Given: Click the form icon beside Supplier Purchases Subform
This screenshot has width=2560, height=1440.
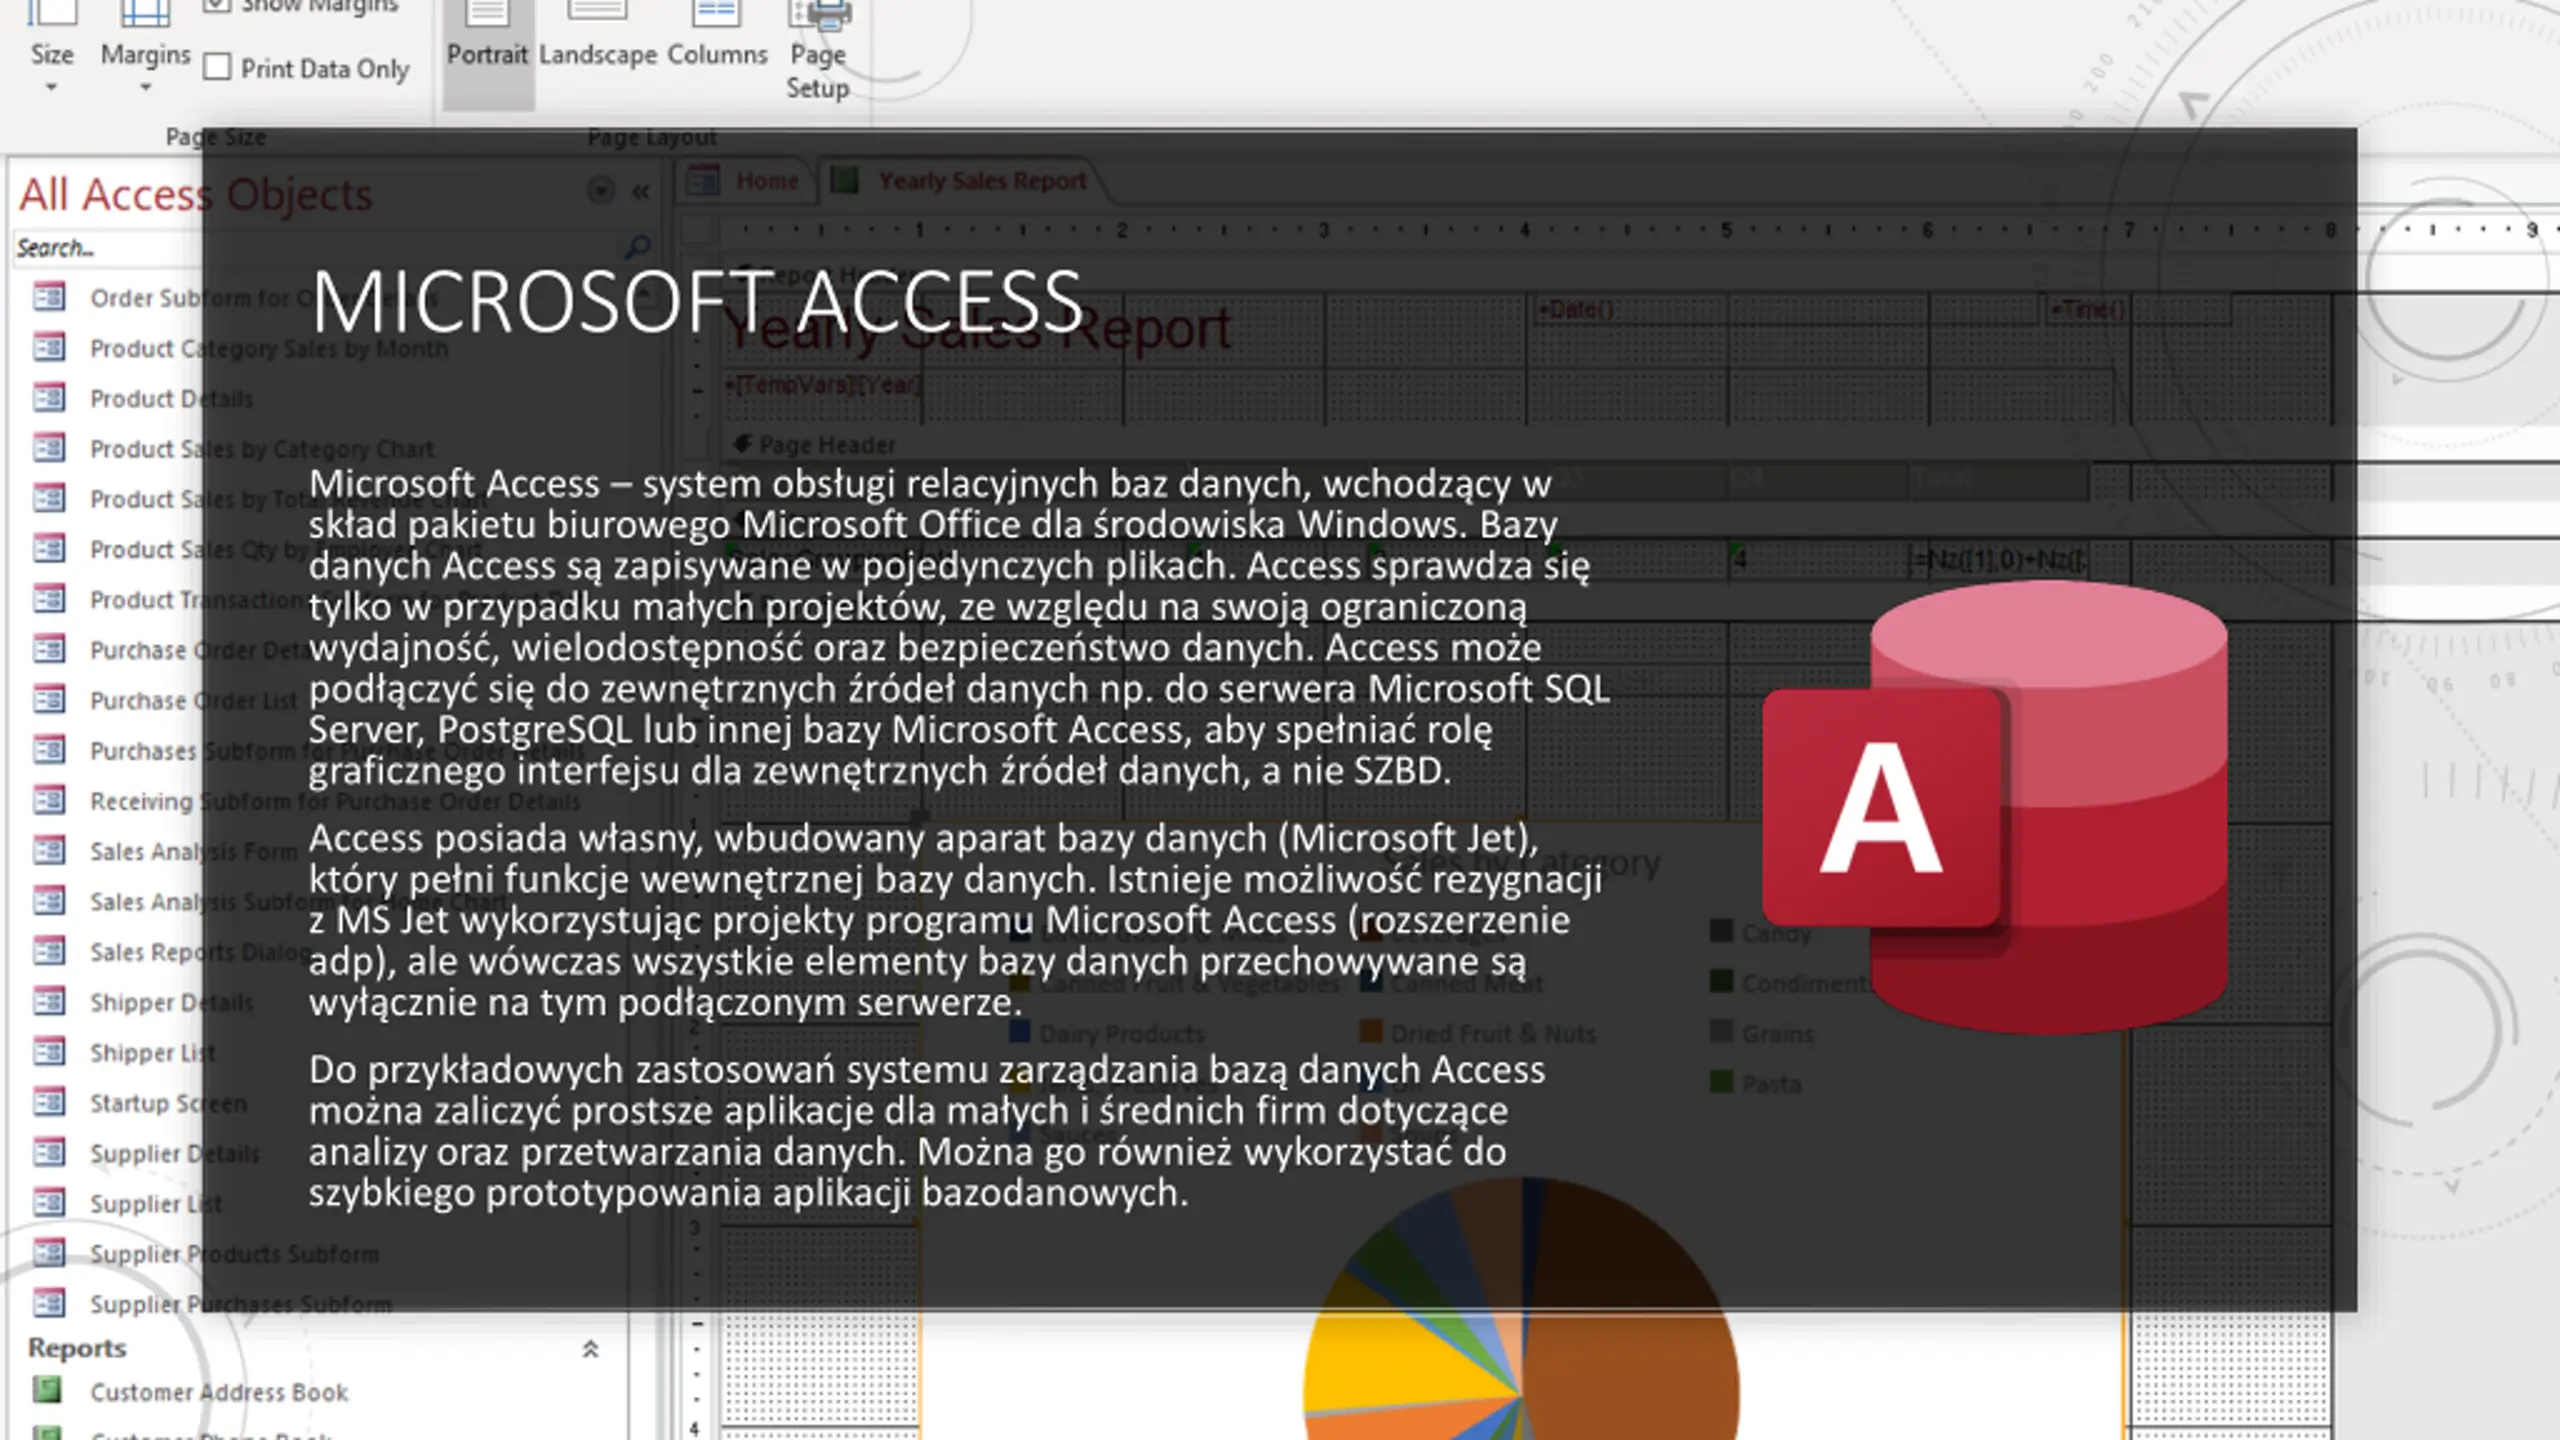Looking at the screenshot, I should (x=49, y=1303).
